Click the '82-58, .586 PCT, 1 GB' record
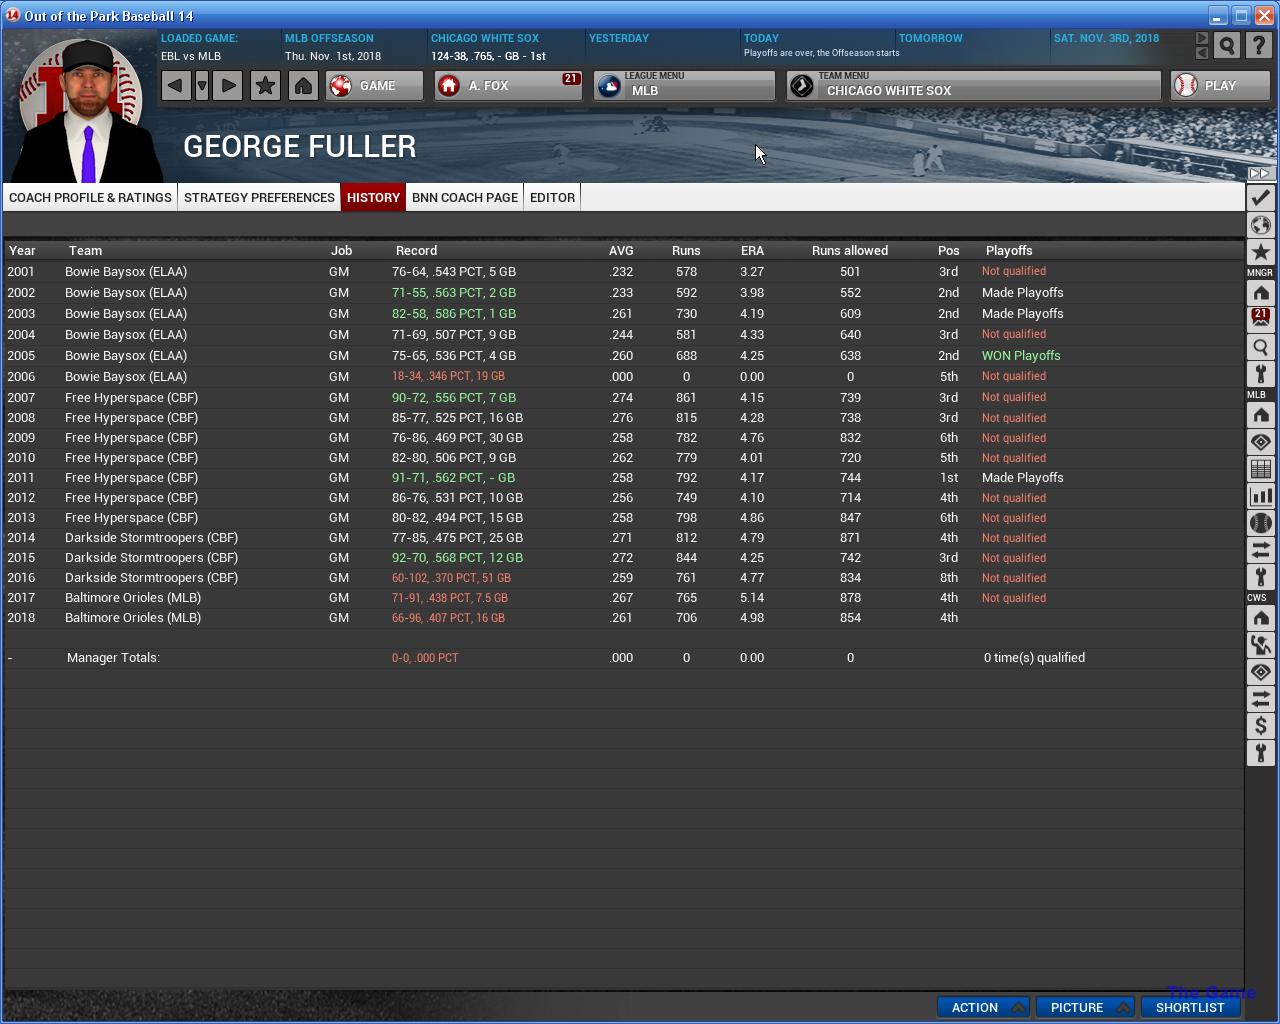This screenshot has width=1280, height=1024. (x=454, y=314)
